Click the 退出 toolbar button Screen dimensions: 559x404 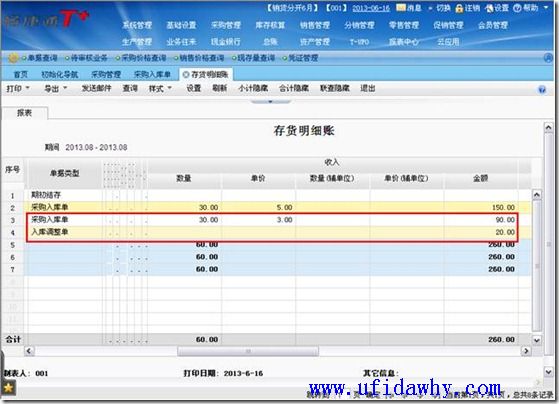[x=368, y=88]
